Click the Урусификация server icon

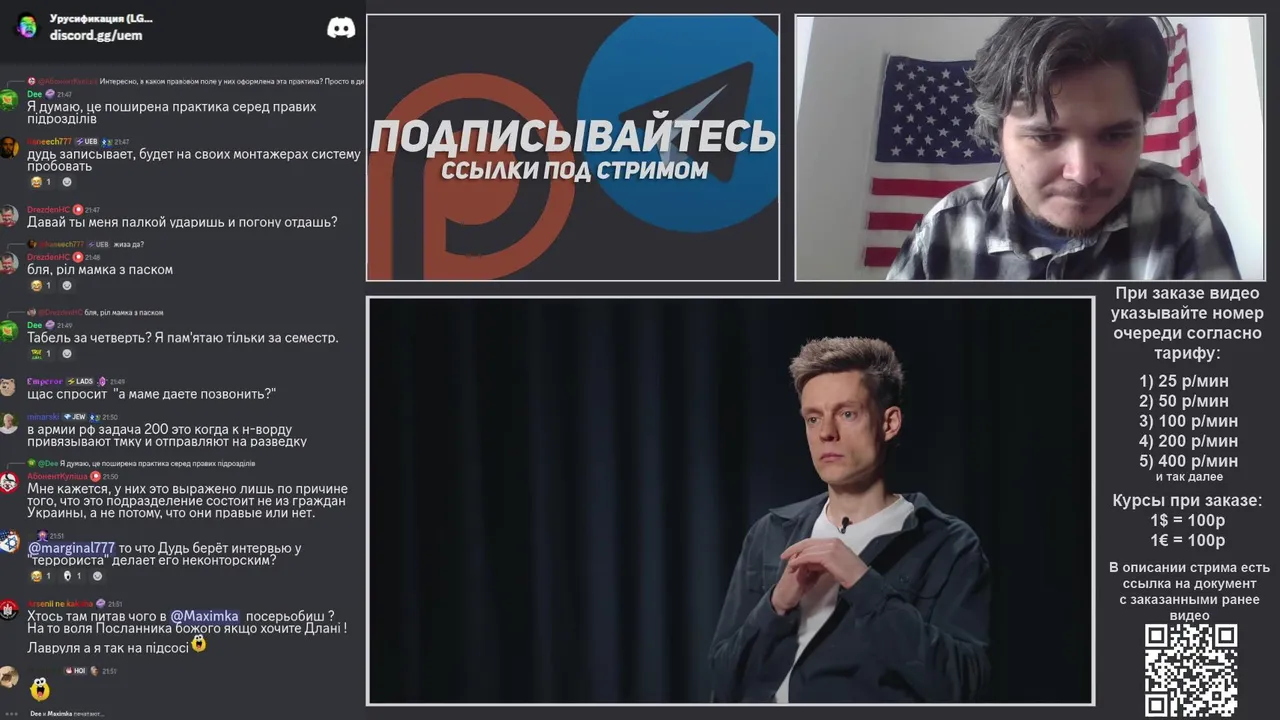[x=26, y=26]
